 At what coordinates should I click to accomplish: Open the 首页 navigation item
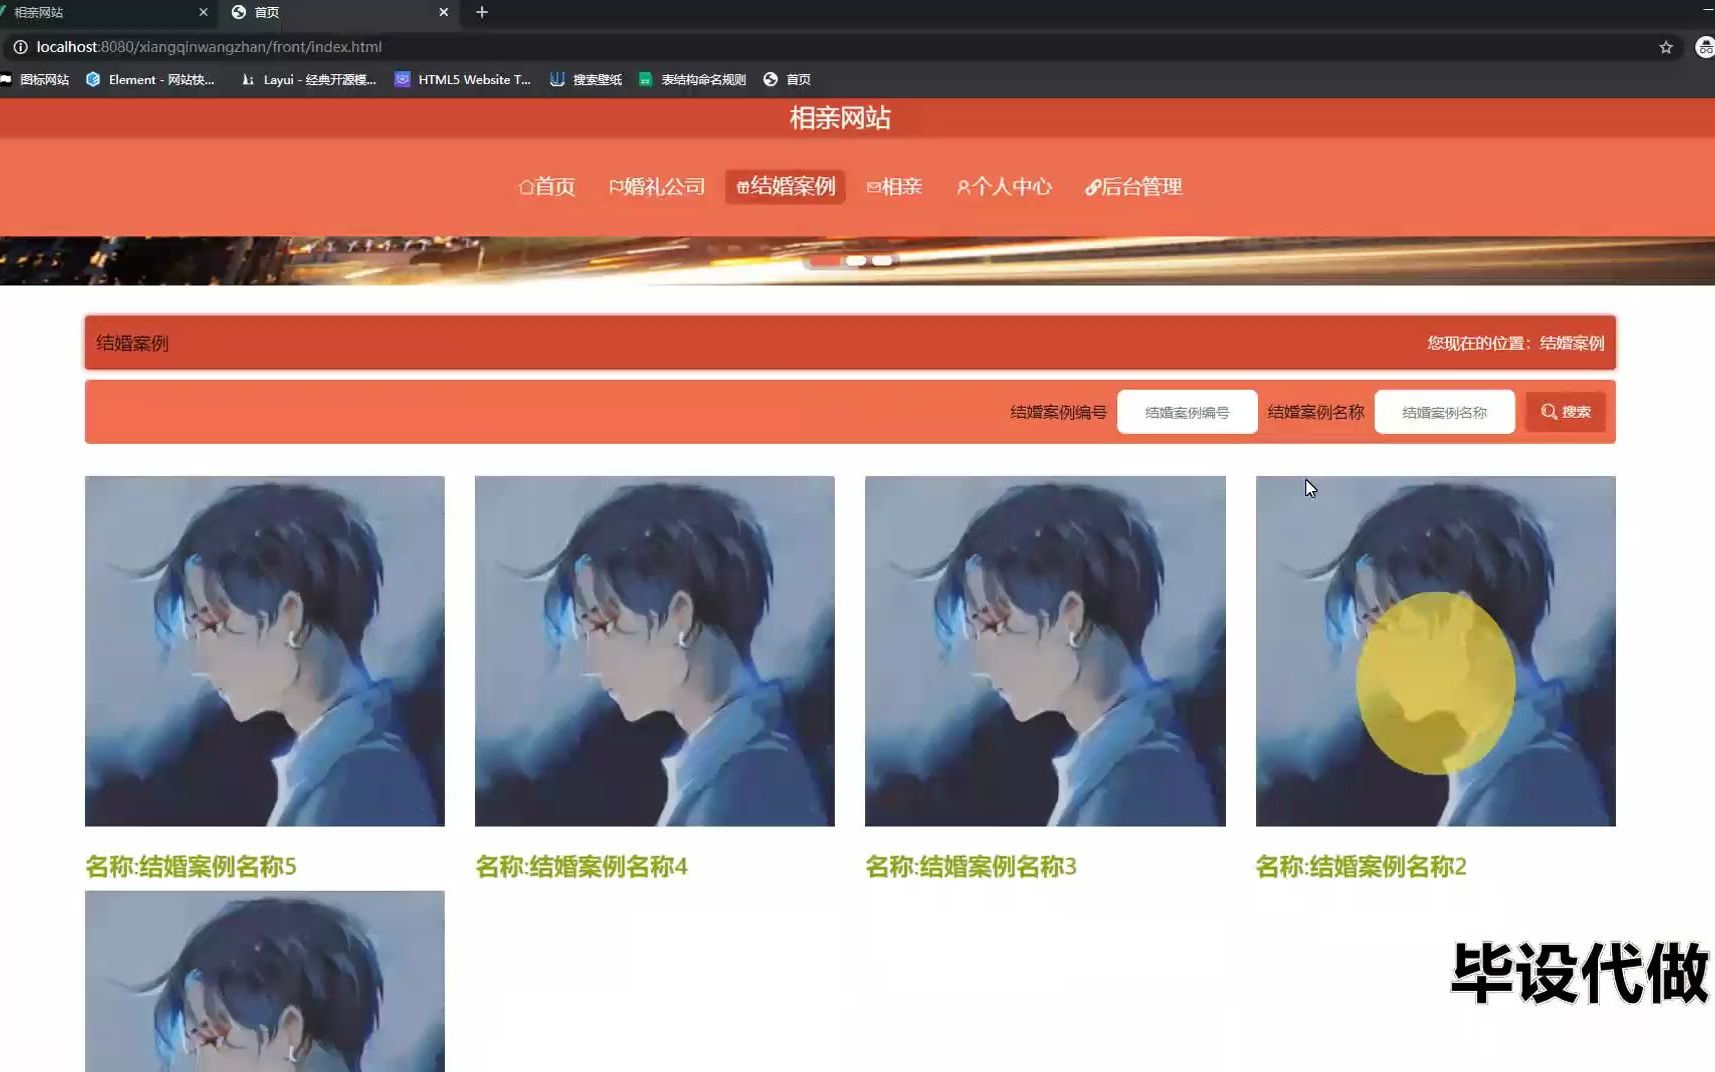pos(547,187)
